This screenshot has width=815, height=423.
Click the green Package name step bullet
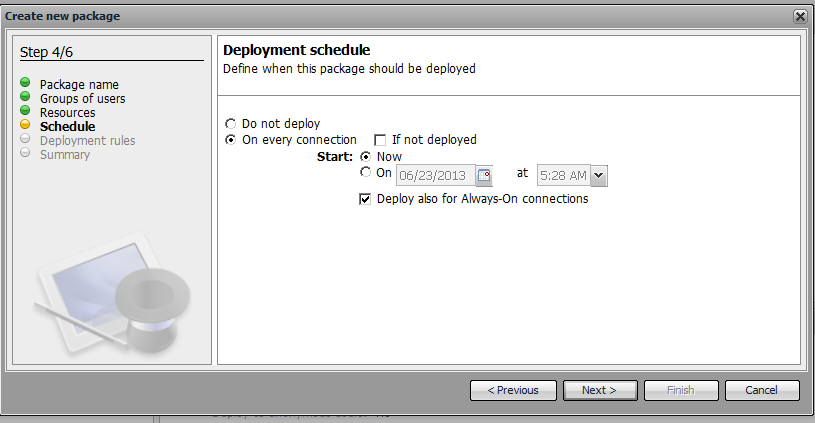25,84
